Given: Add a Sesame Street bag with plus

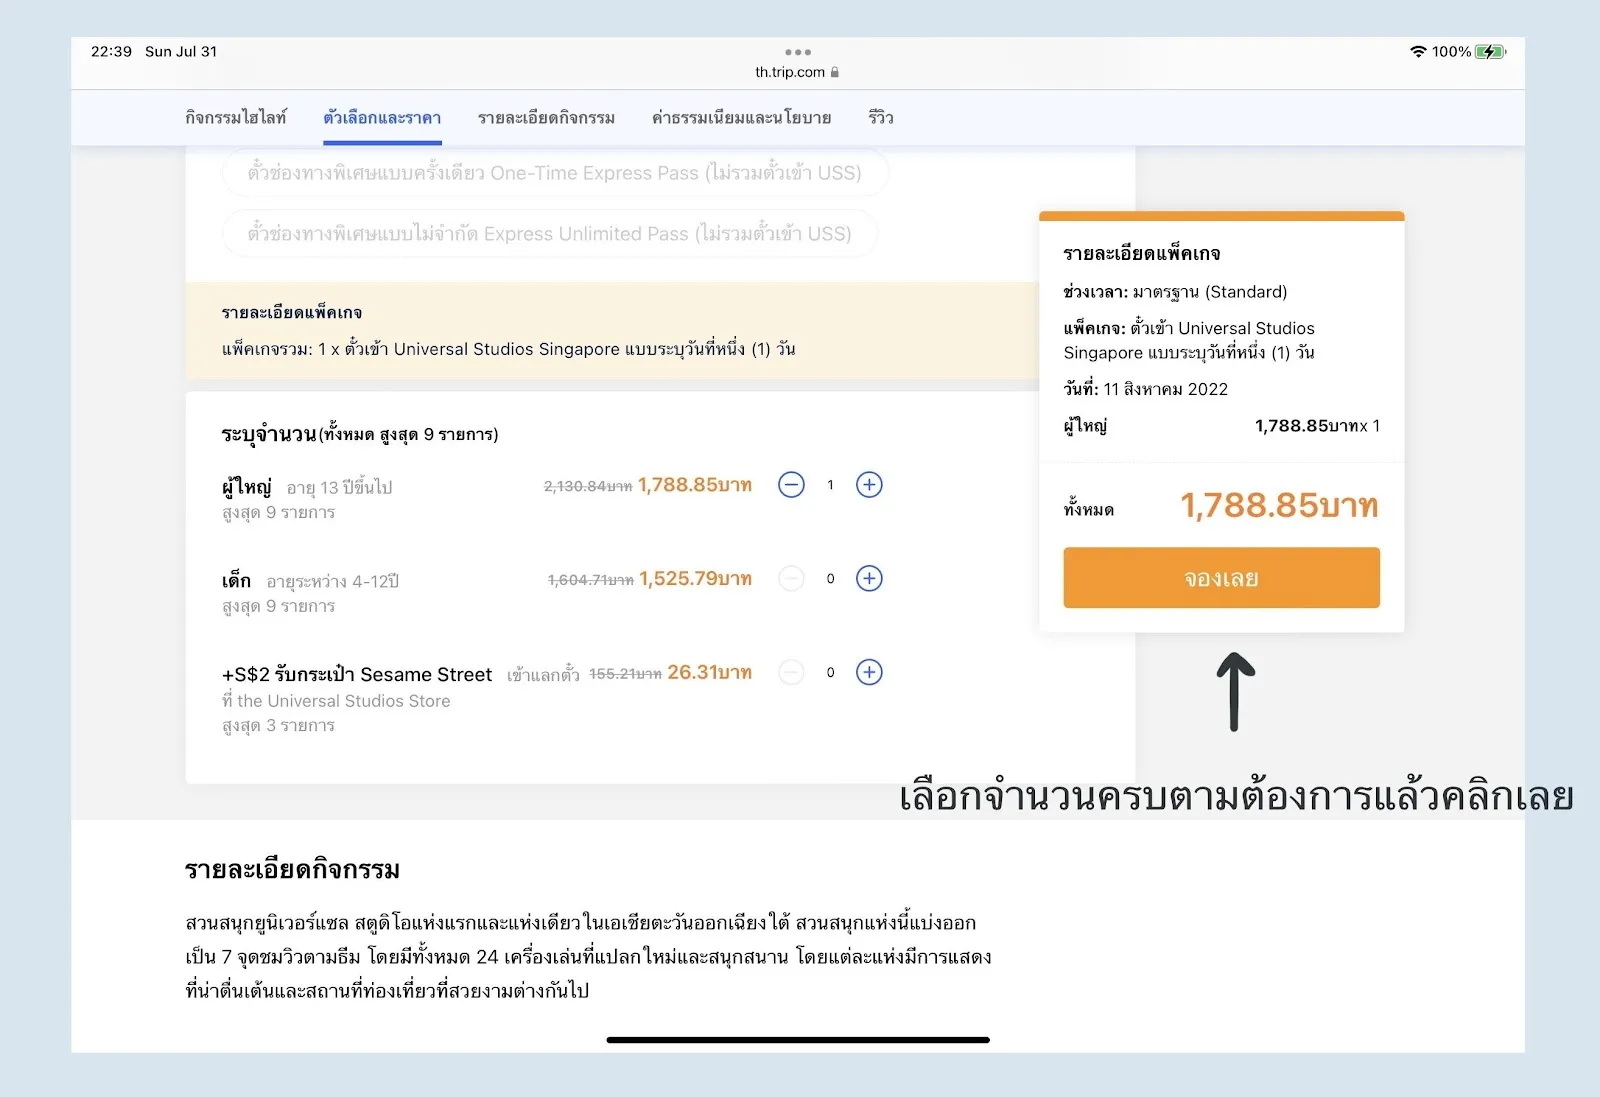Looking at the screenshot, I should tap(869, 672).
